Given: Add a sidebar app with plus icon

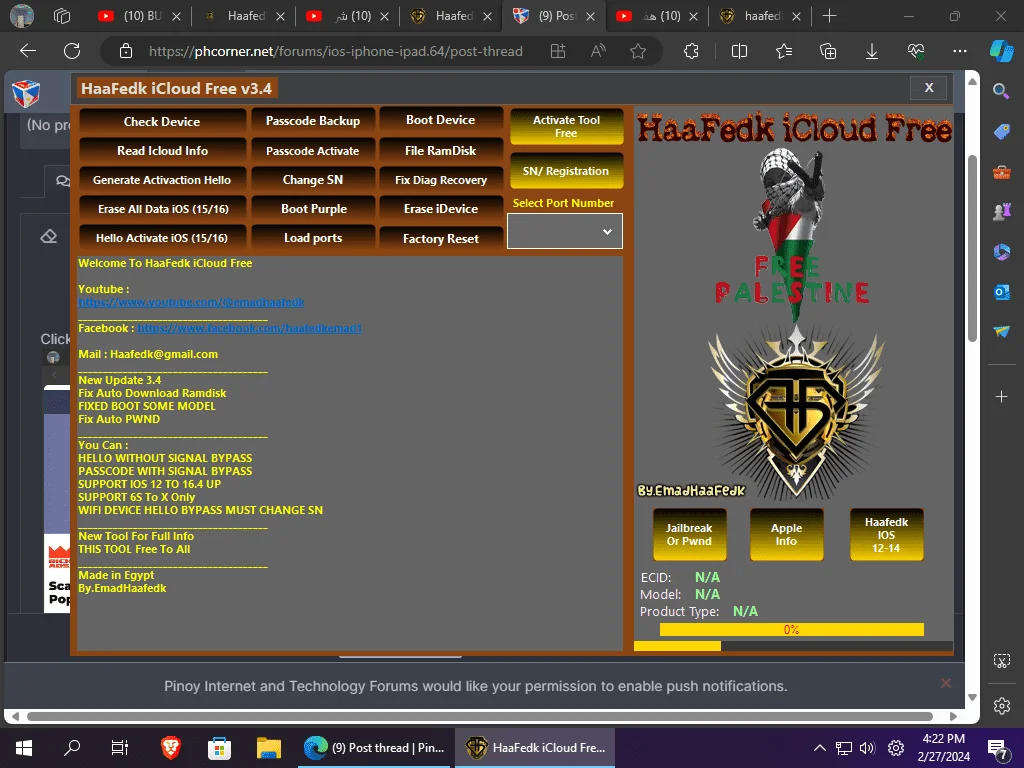Looking at the screenshot, I should tap(1001, 396).
